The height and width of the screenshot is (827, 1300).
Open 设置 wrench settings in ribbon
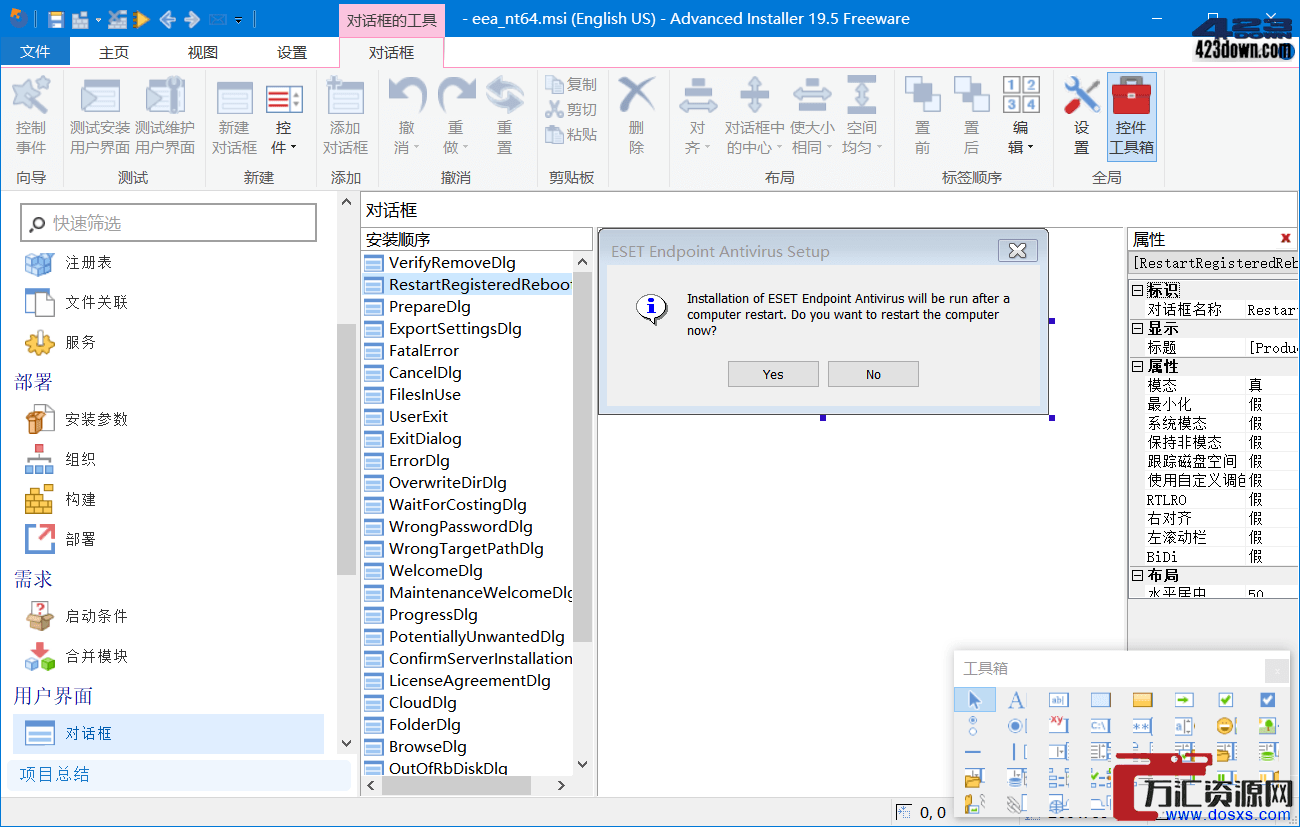(x=1081, y=116)
